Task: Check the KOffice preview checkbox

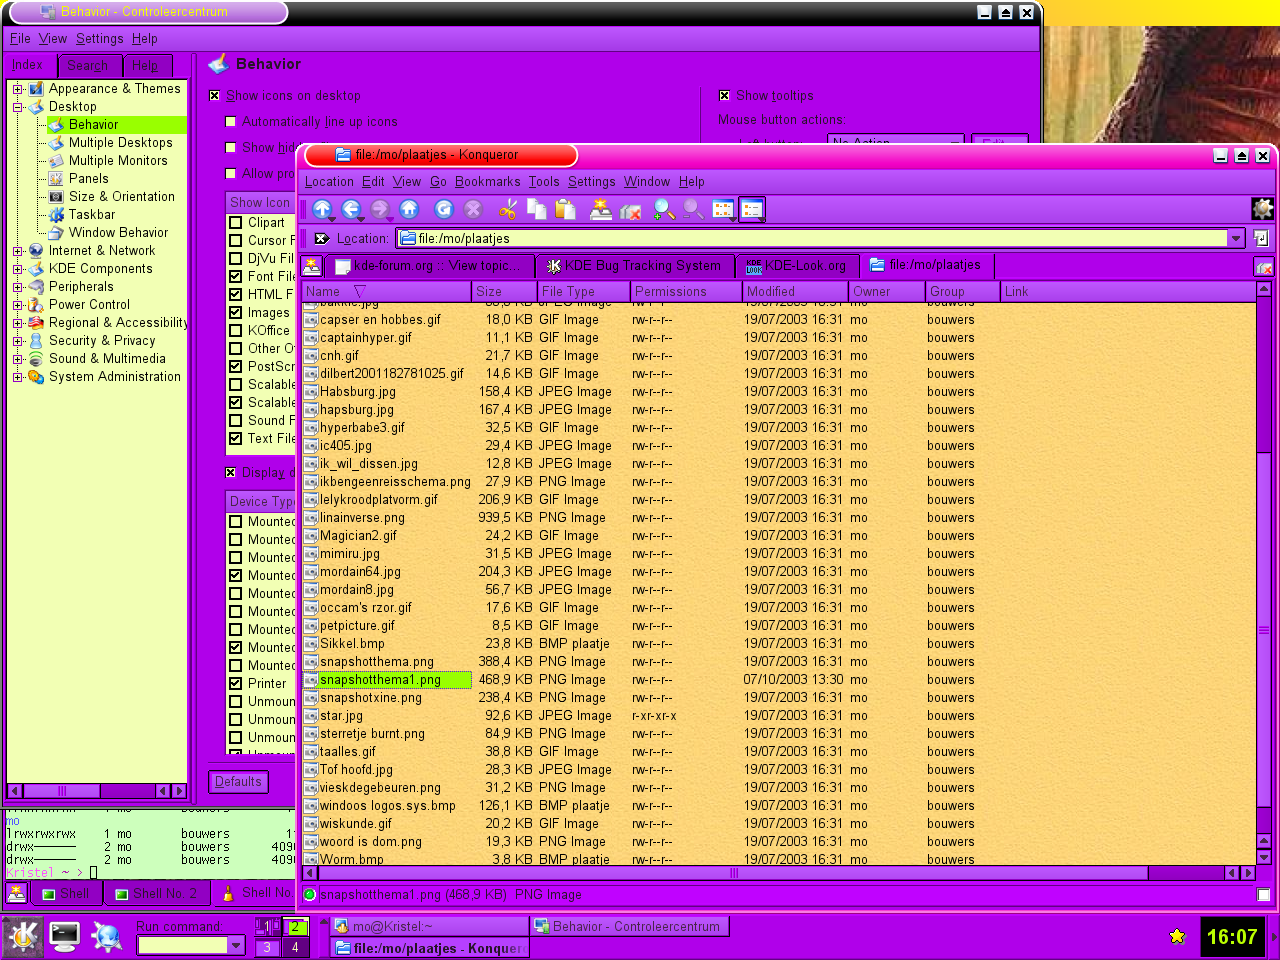Action: coord(236,331)
